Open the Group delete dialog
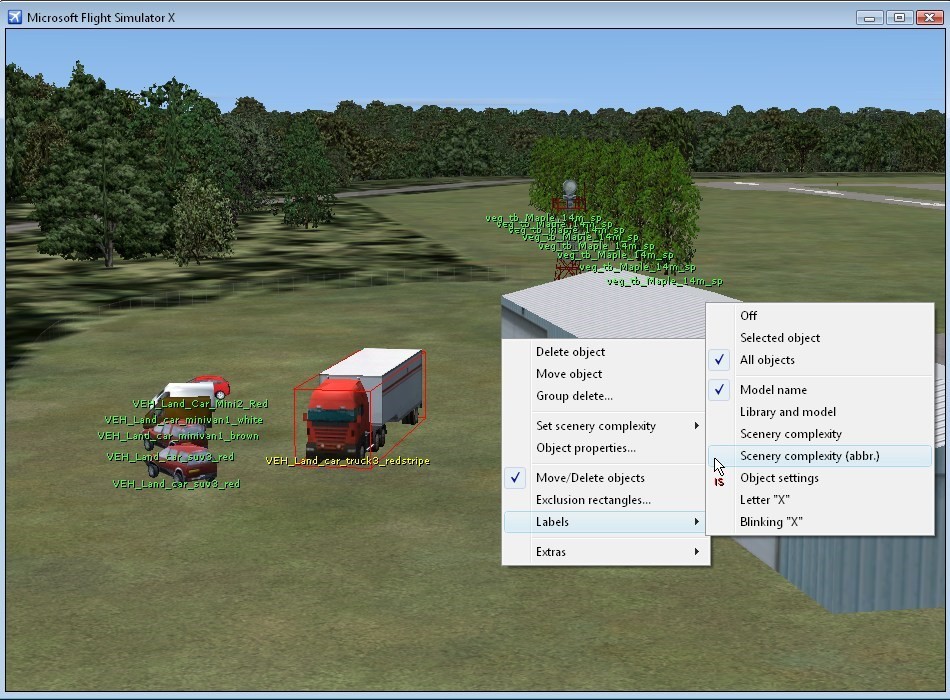 574,396
